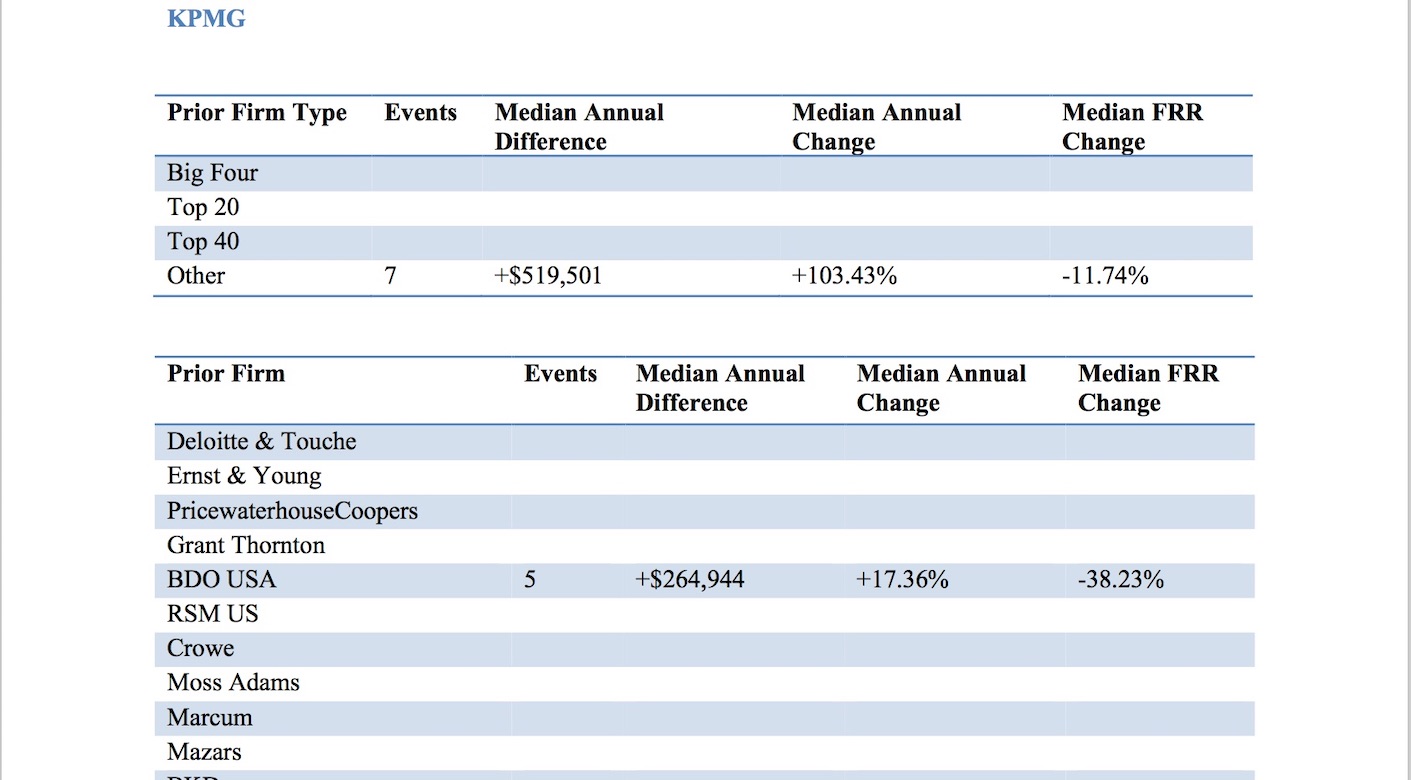Viewport: 1411px width, 780px height.
Task: Select the +$264,944 value in BDO row
Action: click(690, 580)
